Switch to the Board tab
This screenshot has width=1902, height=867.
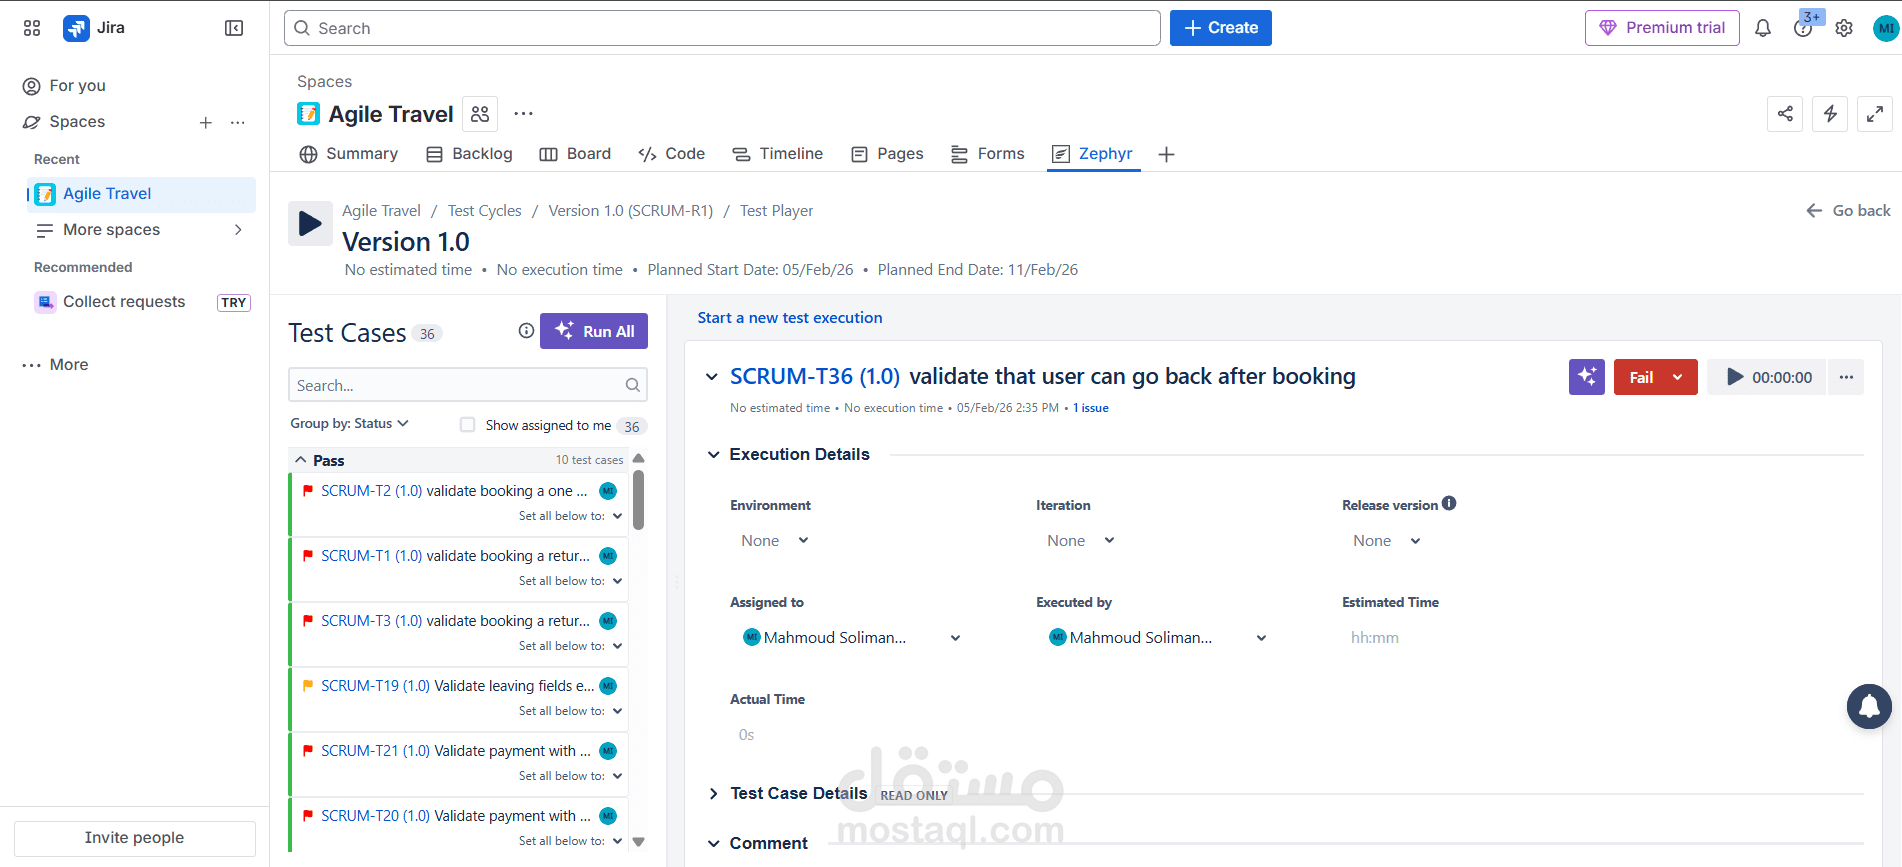click(575, 154)
